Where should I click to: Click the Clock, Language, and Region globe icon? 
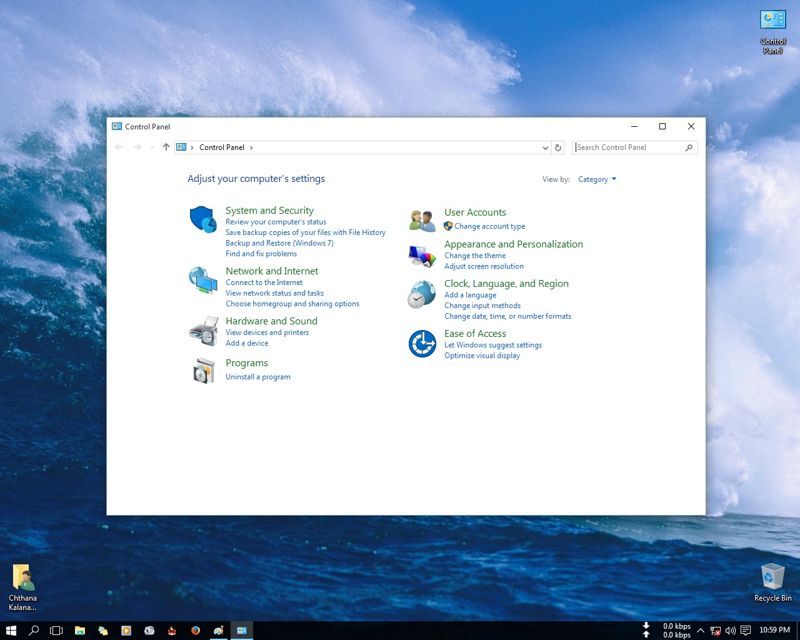click(421, 294)
